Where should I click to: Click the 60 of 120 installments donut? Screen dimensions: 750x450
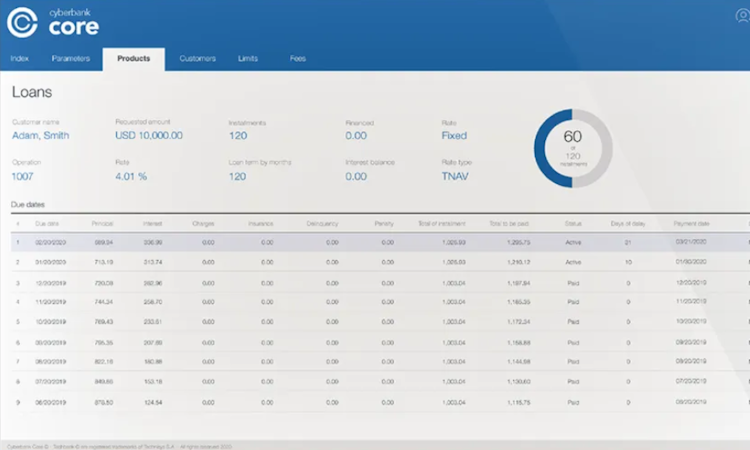tap(573, 148)
